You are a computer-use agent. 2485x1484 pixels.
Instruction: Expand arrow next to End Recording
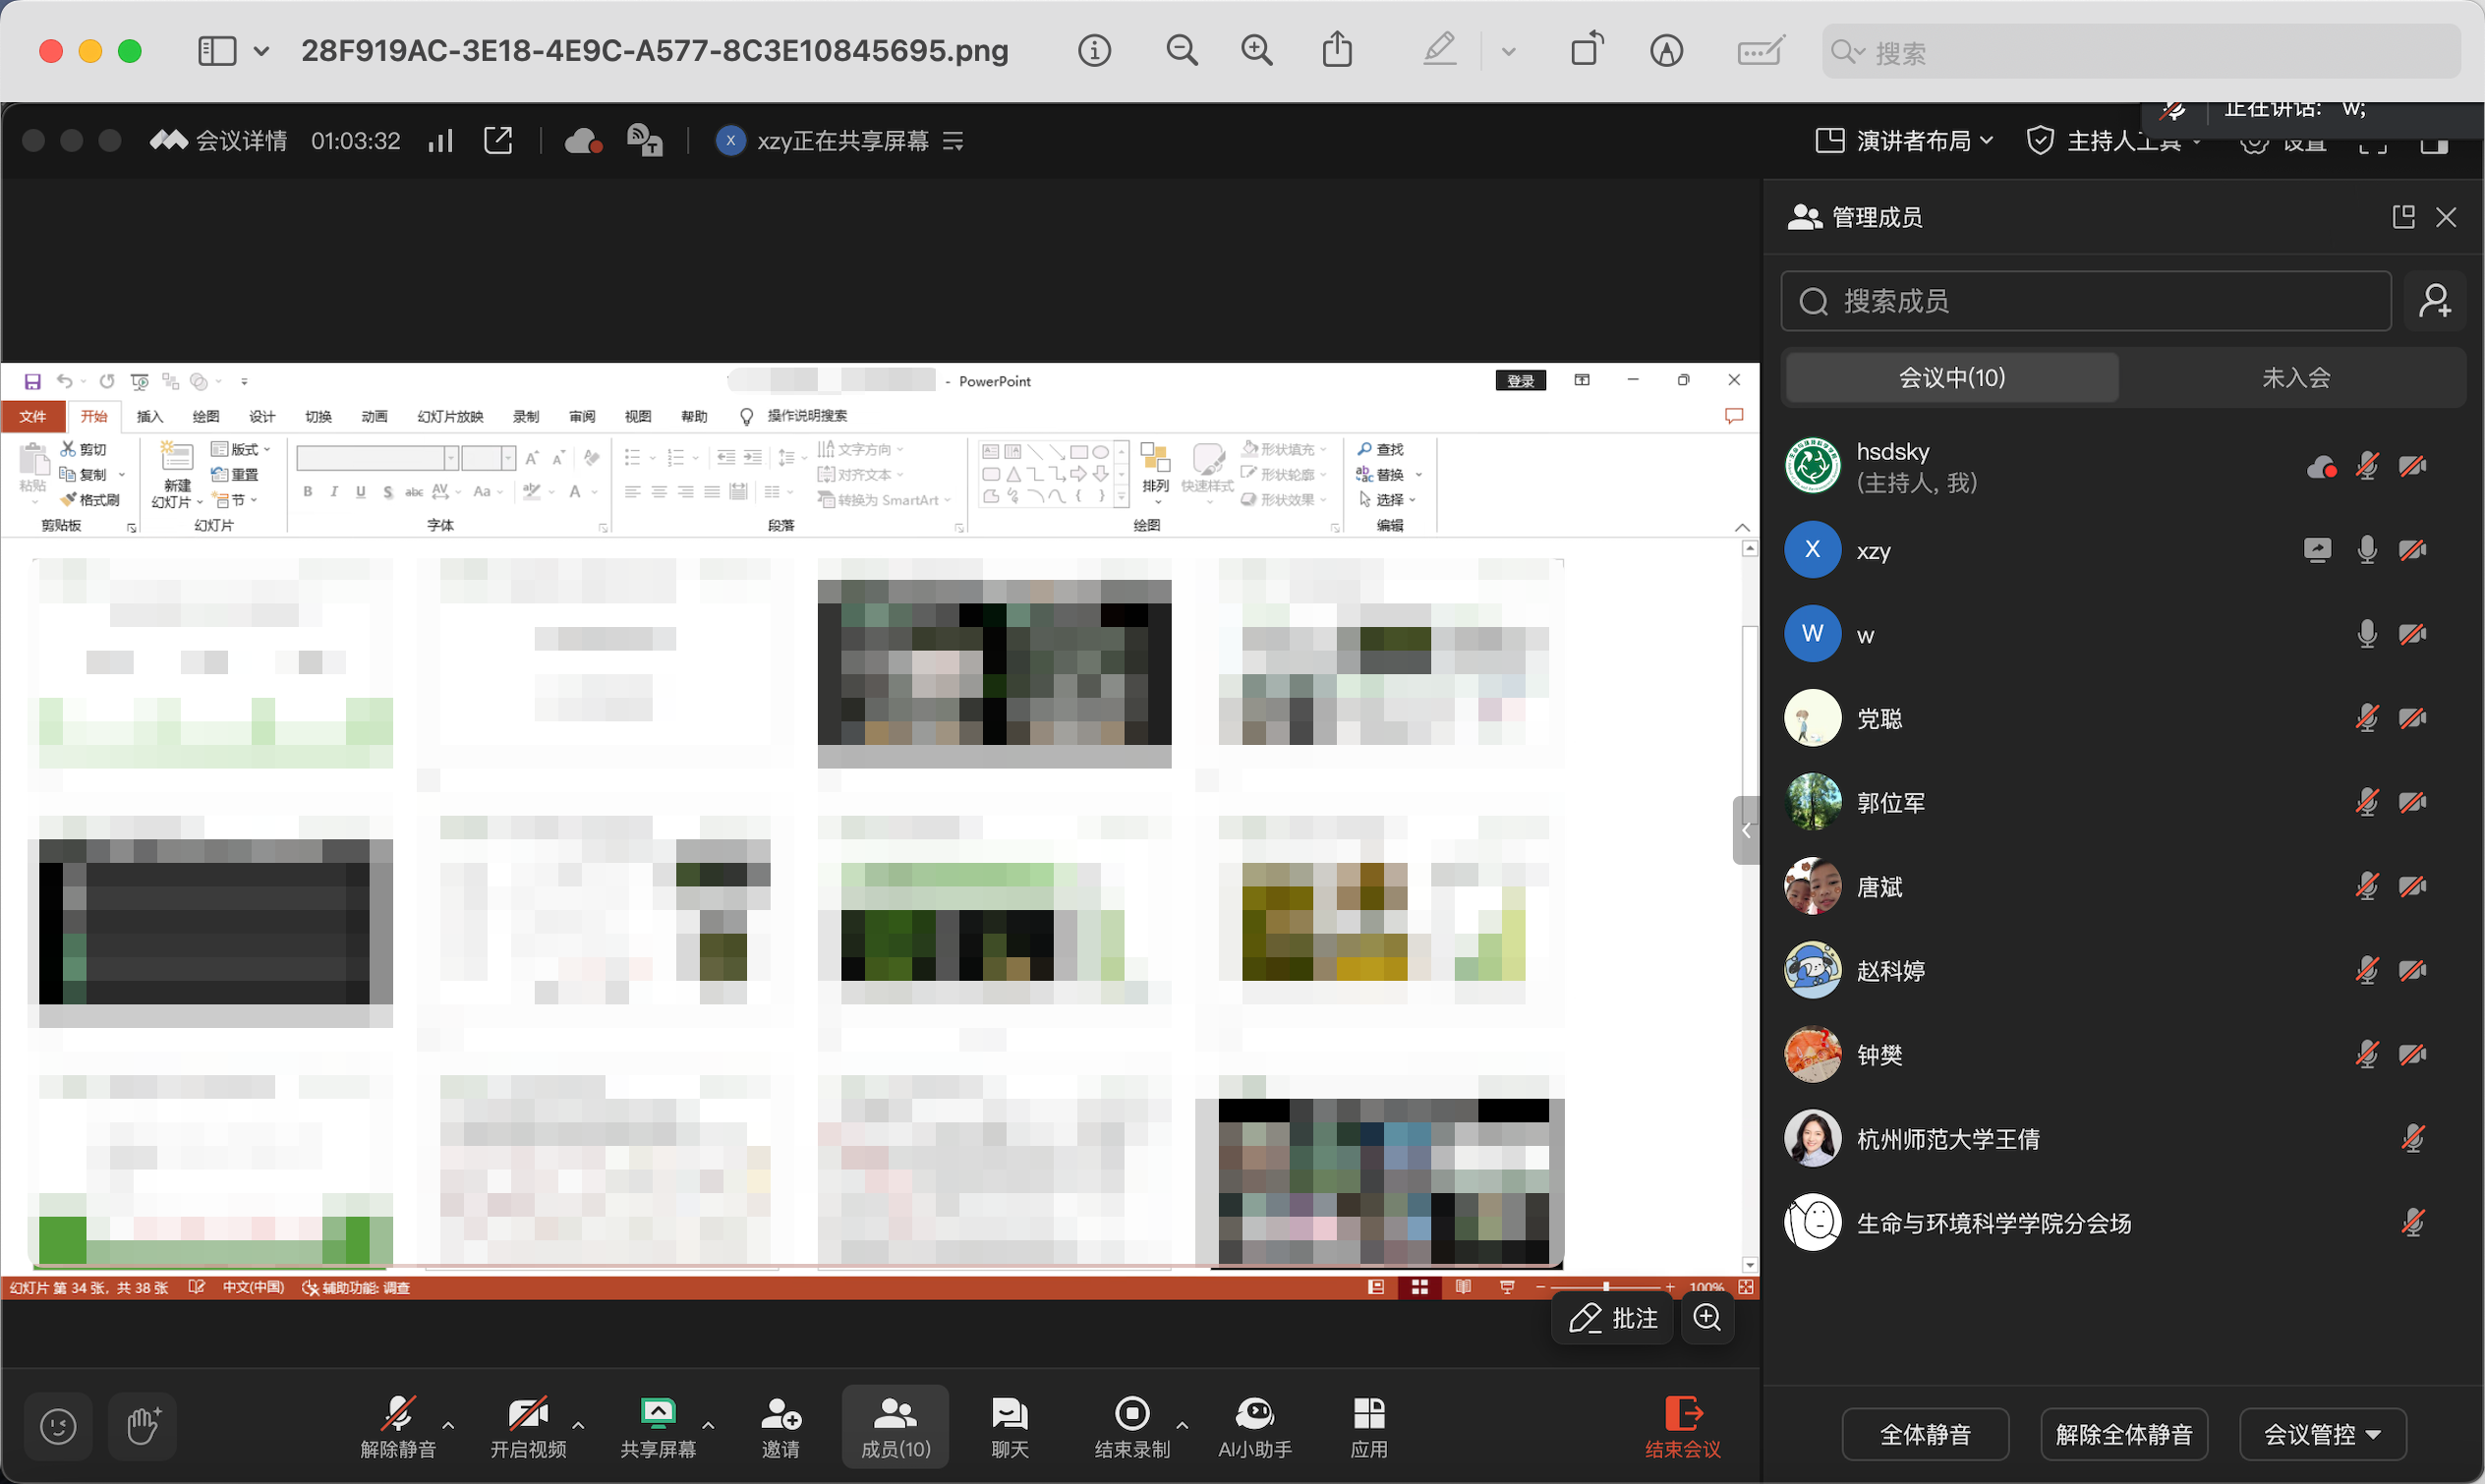pos(1182,1425)
